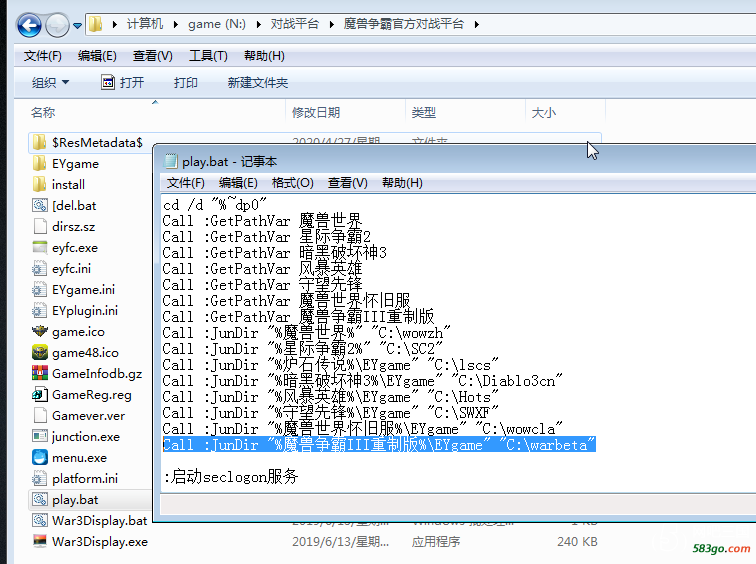Click the :启动seclogon服务 line in Notepad
The image size is (756, 564).
[231, 477]
